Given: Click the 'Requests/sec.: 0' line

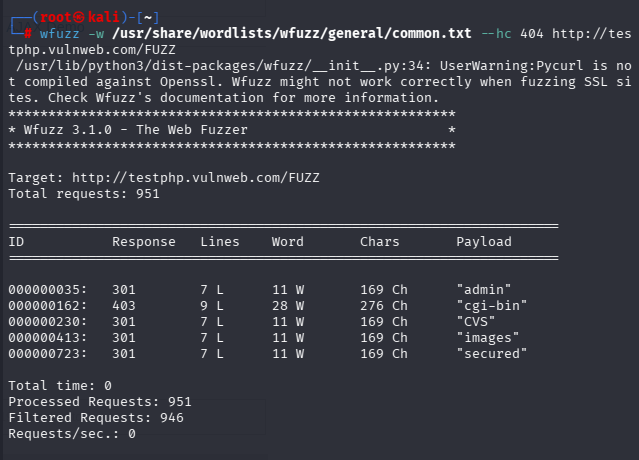Looking at the screenshot, I should pos(72,434).
